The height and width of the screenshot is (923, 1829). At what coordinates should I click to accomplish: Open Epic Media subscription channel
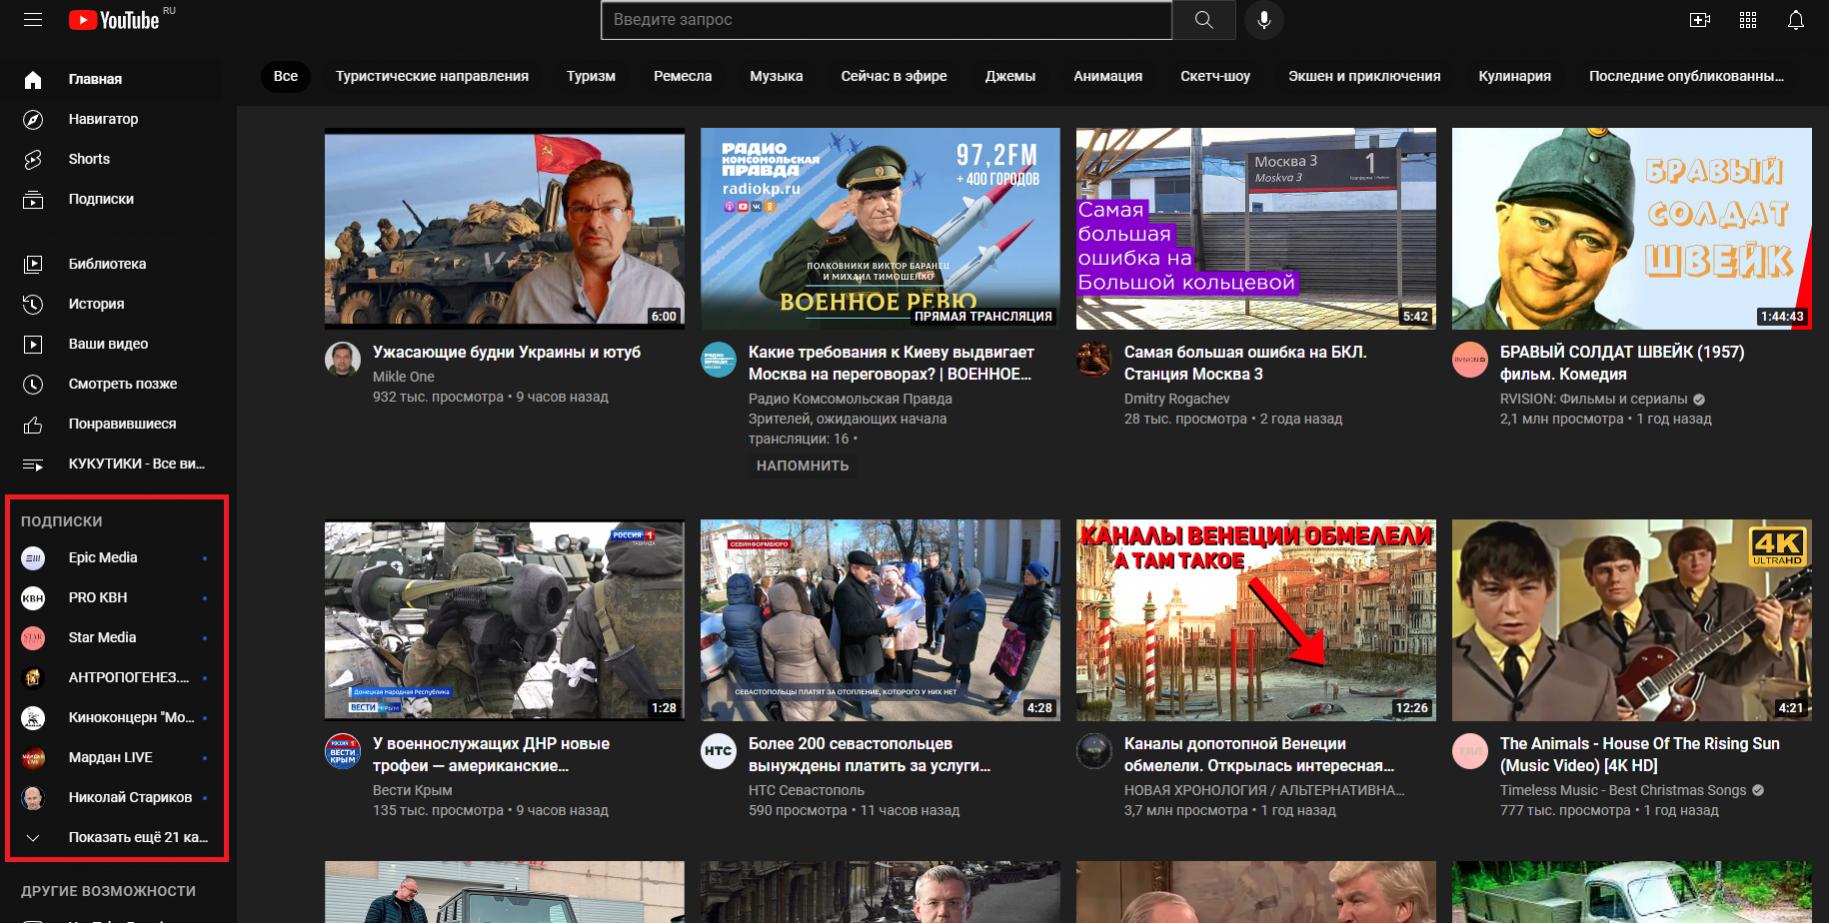coord(103,558)
